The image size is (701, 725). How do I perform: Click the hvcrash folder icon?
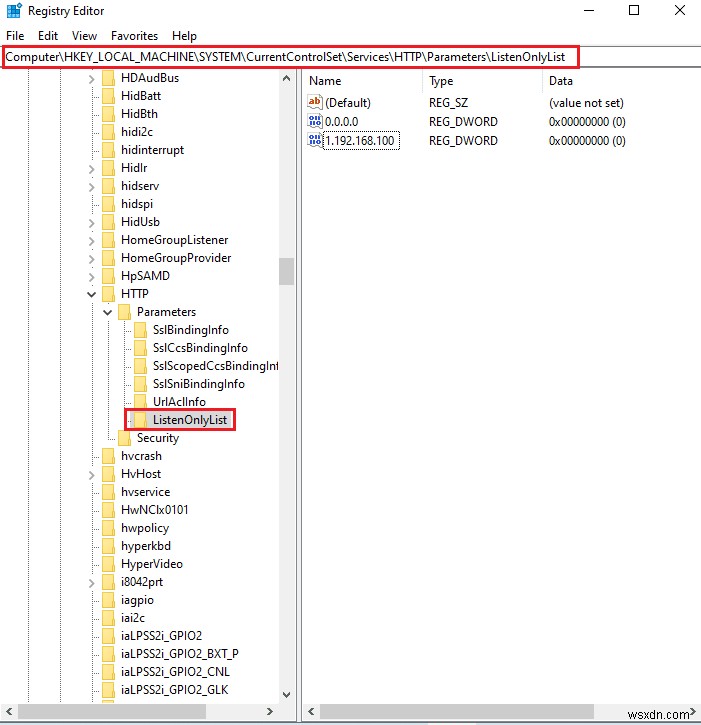click(x=109, y=456)
